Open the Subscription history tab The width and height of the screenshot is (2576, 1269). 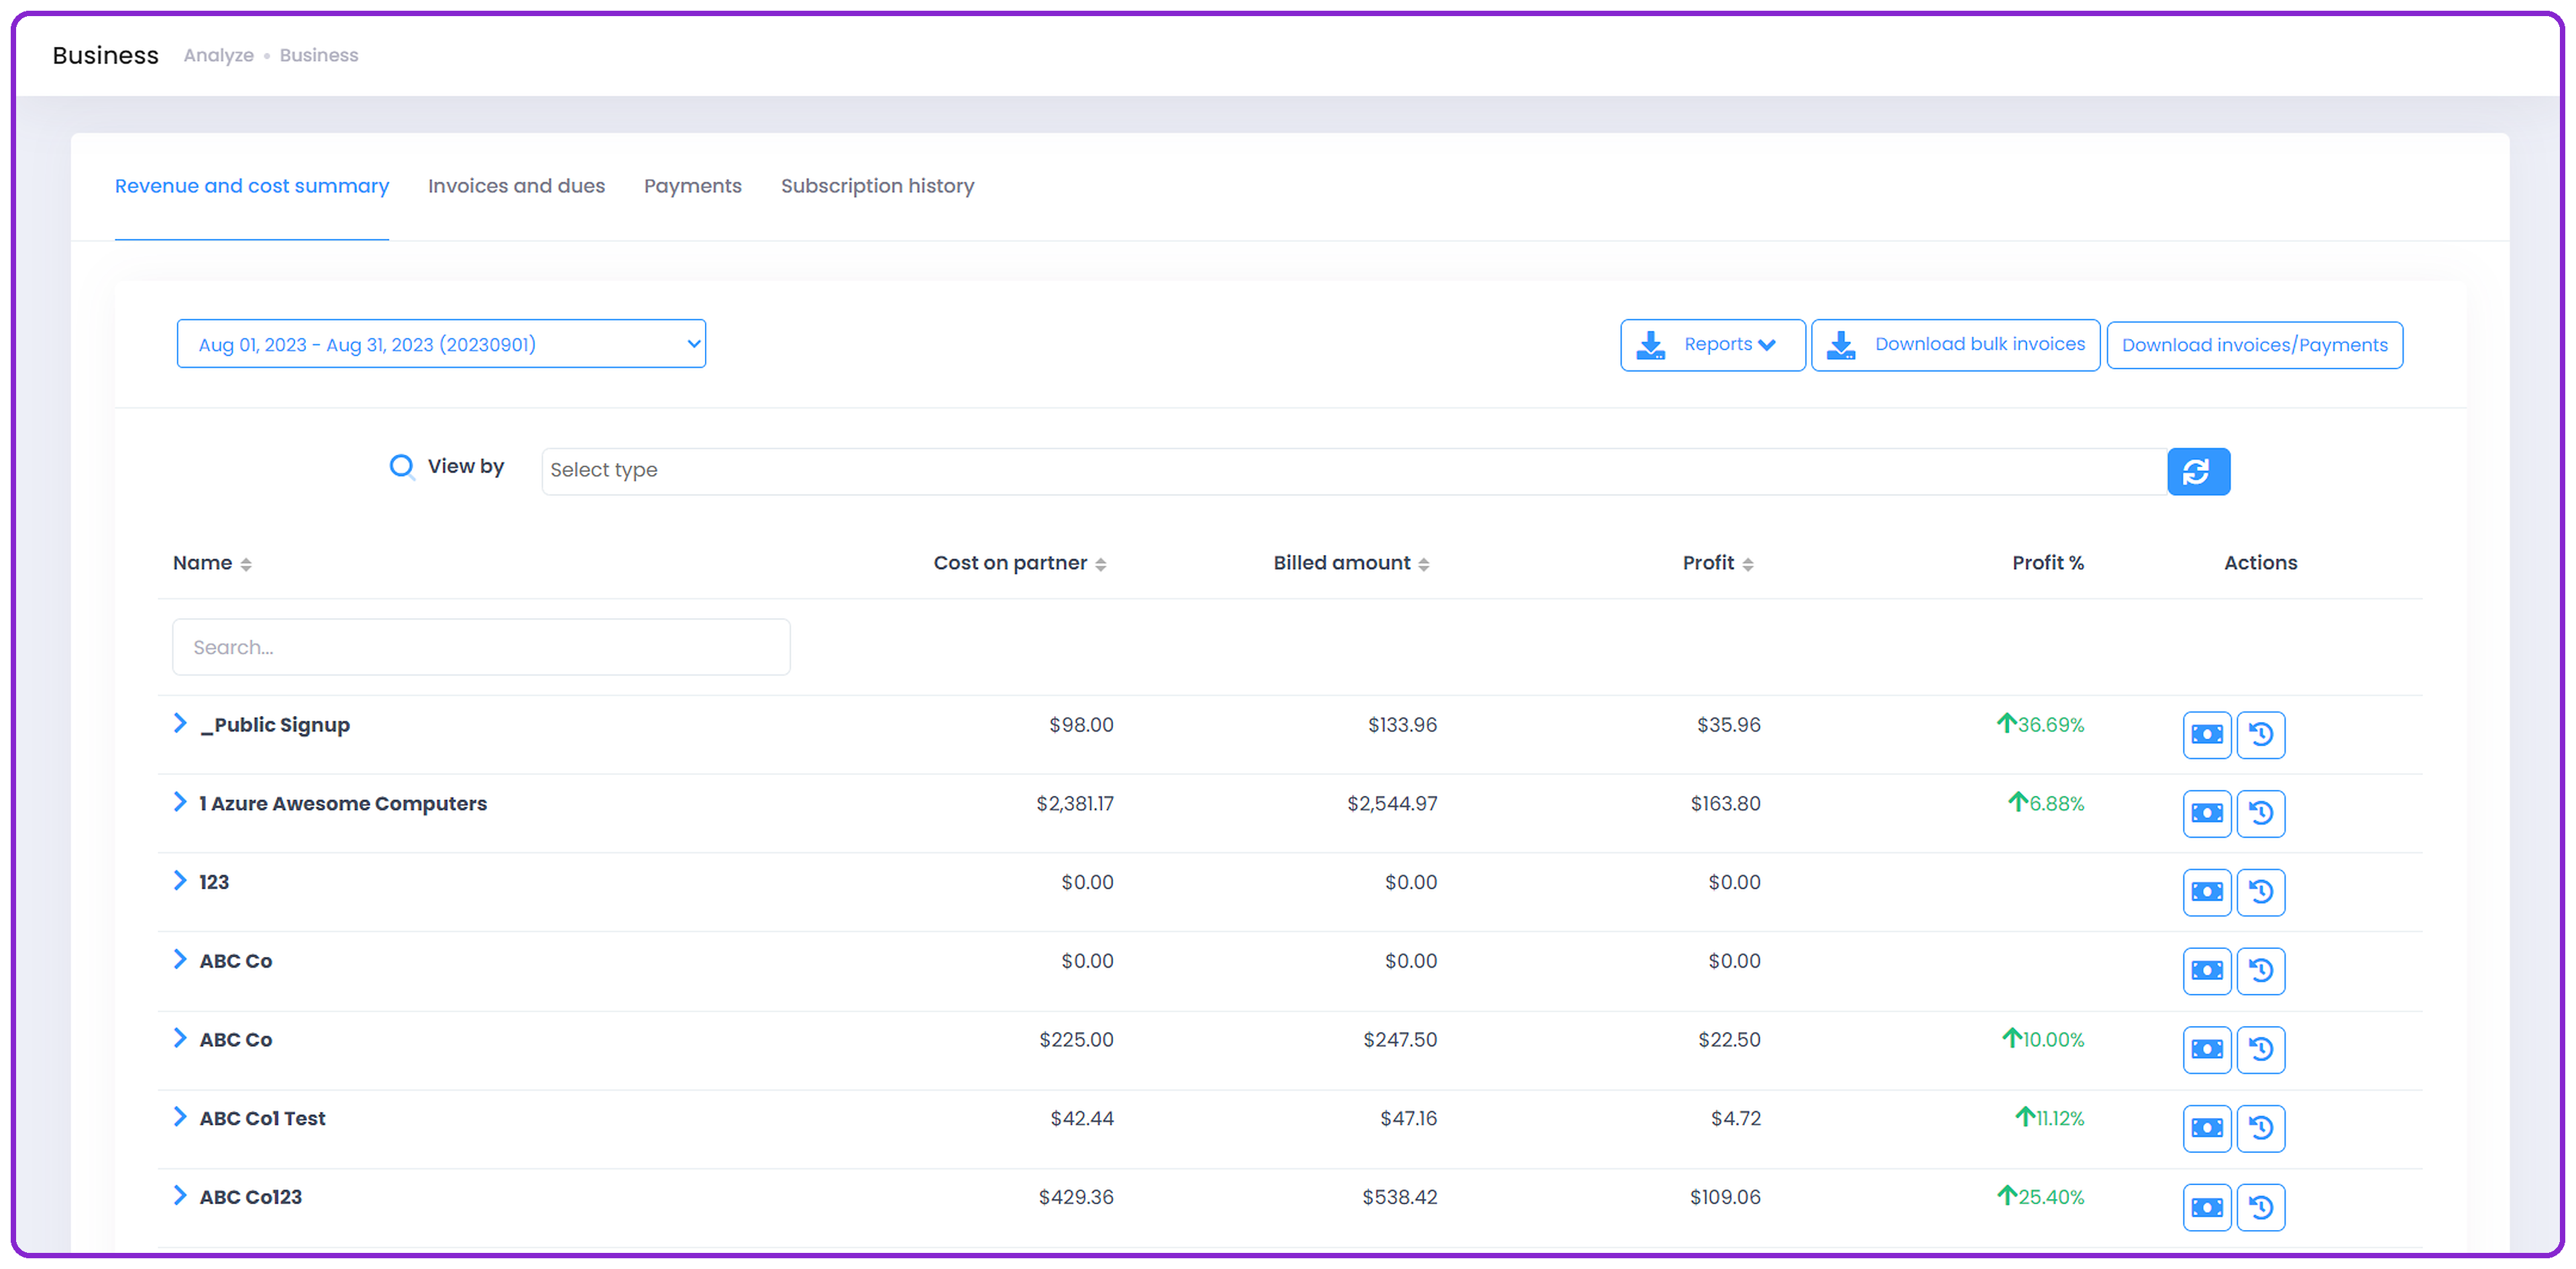click(877, 186)
